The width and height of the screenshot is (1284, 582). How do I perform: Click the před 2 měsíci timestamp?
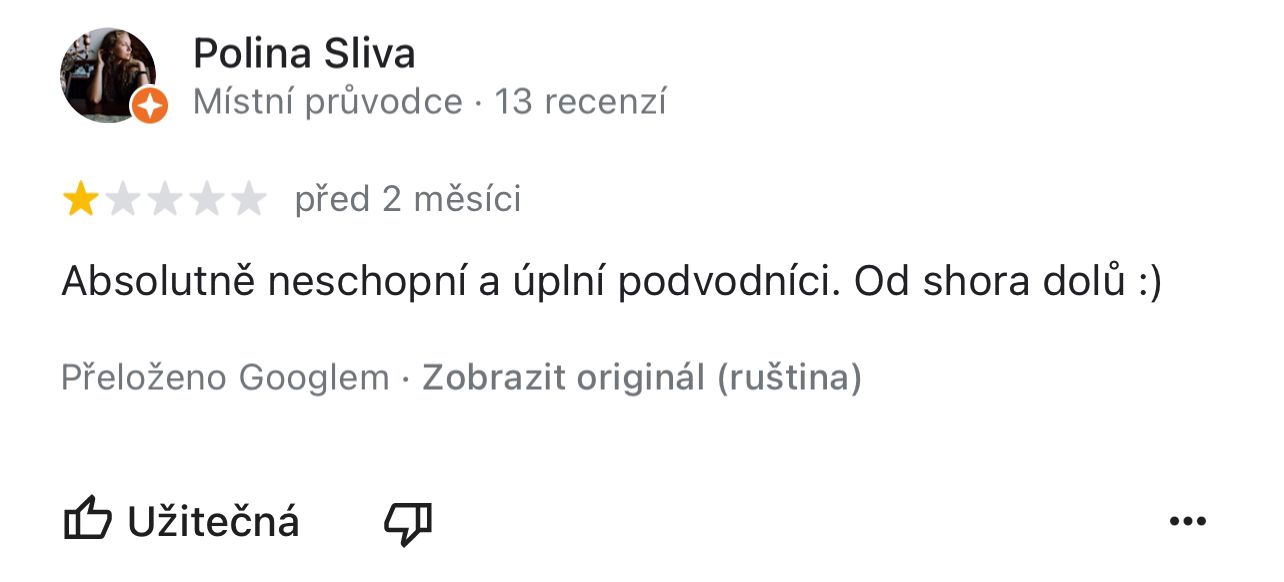[x=408, y=200]
